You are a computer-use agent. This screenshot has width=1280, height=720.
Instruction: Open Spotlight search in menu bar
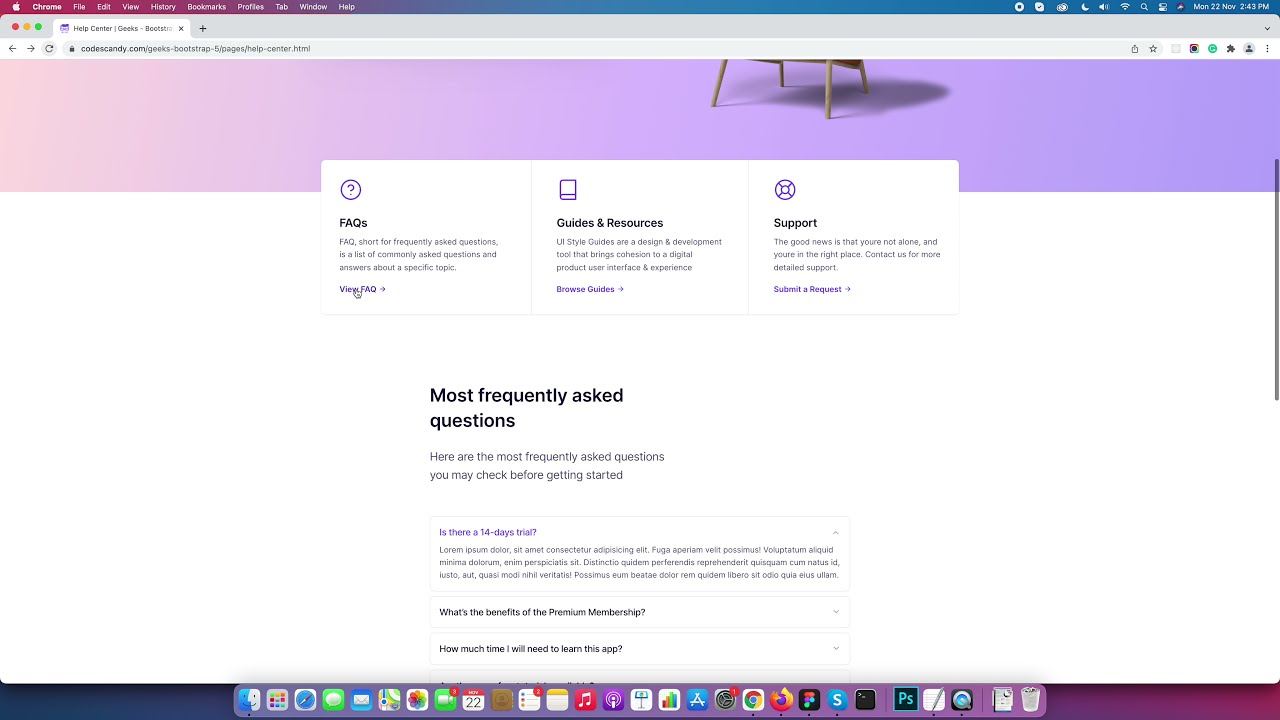point(1144,7)
